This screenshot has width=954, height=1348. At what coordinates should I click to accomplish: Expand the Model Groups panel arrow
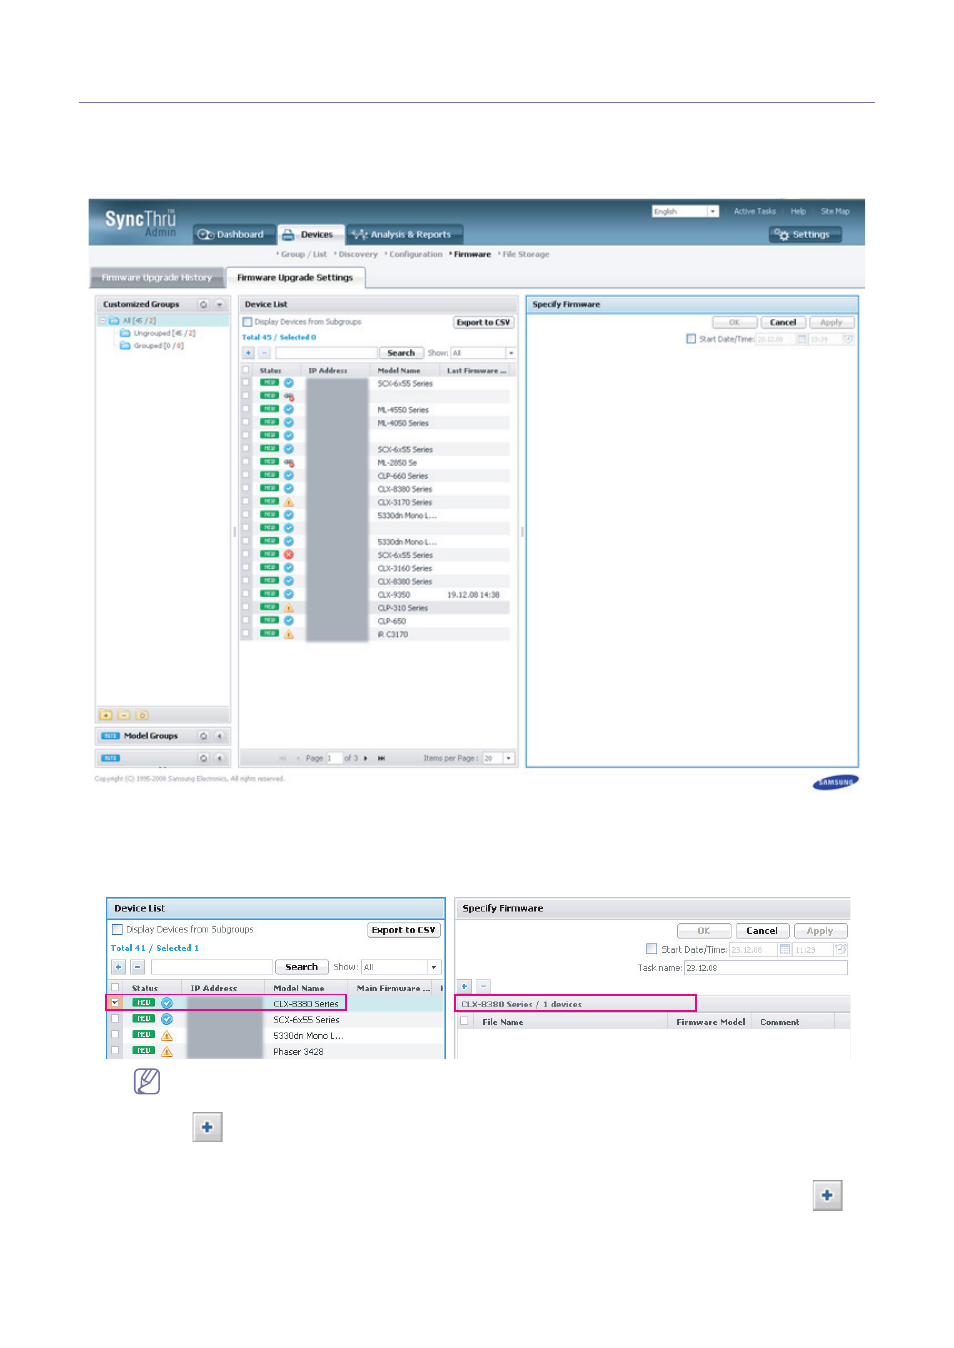pos(220,736)
